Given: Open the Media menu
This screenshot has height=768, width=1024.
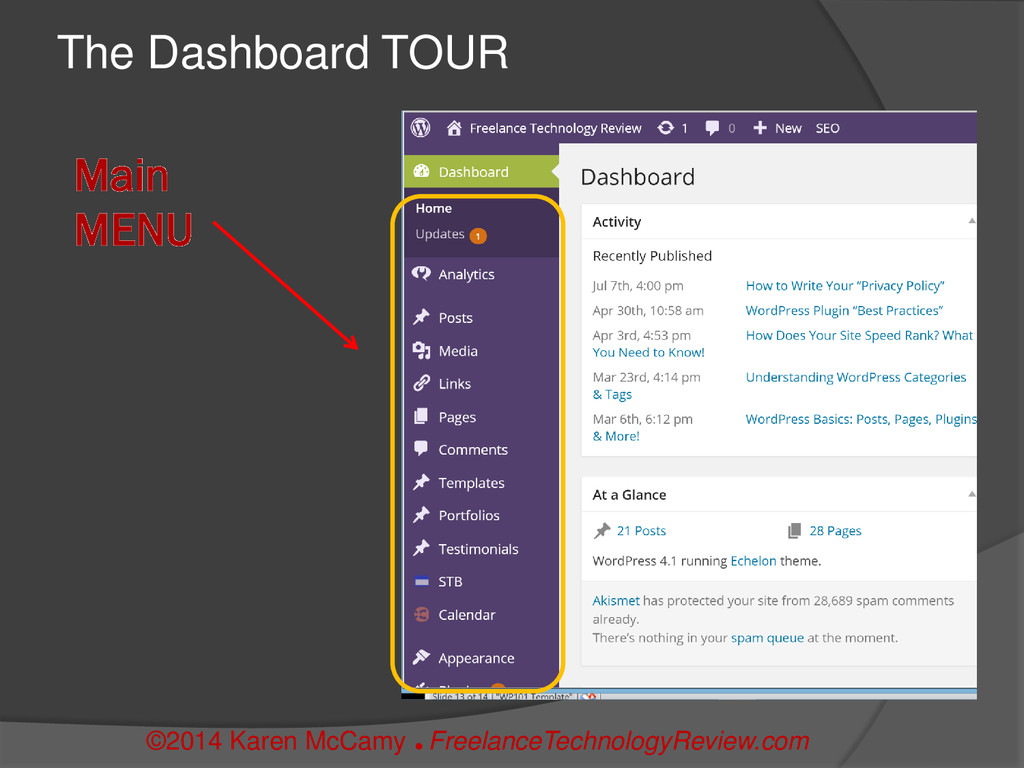Looking at the screenshot, I should tap(458, 351).
